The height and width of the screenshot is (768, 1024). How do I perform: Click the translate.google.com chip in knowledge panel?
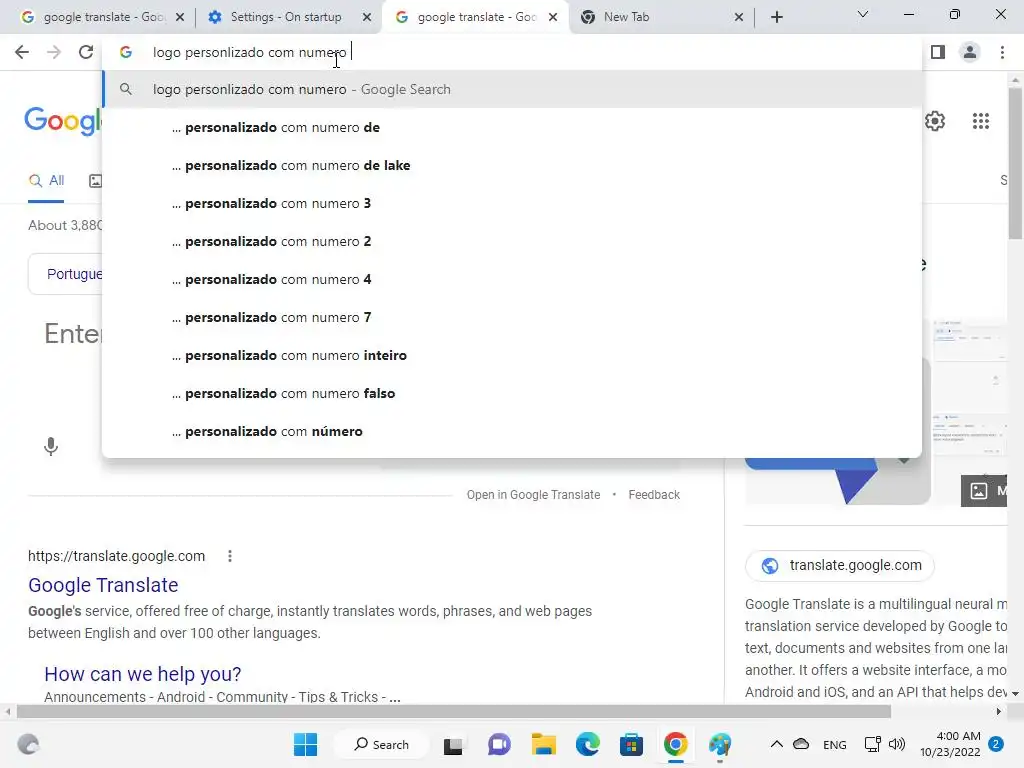pos(840,566)
